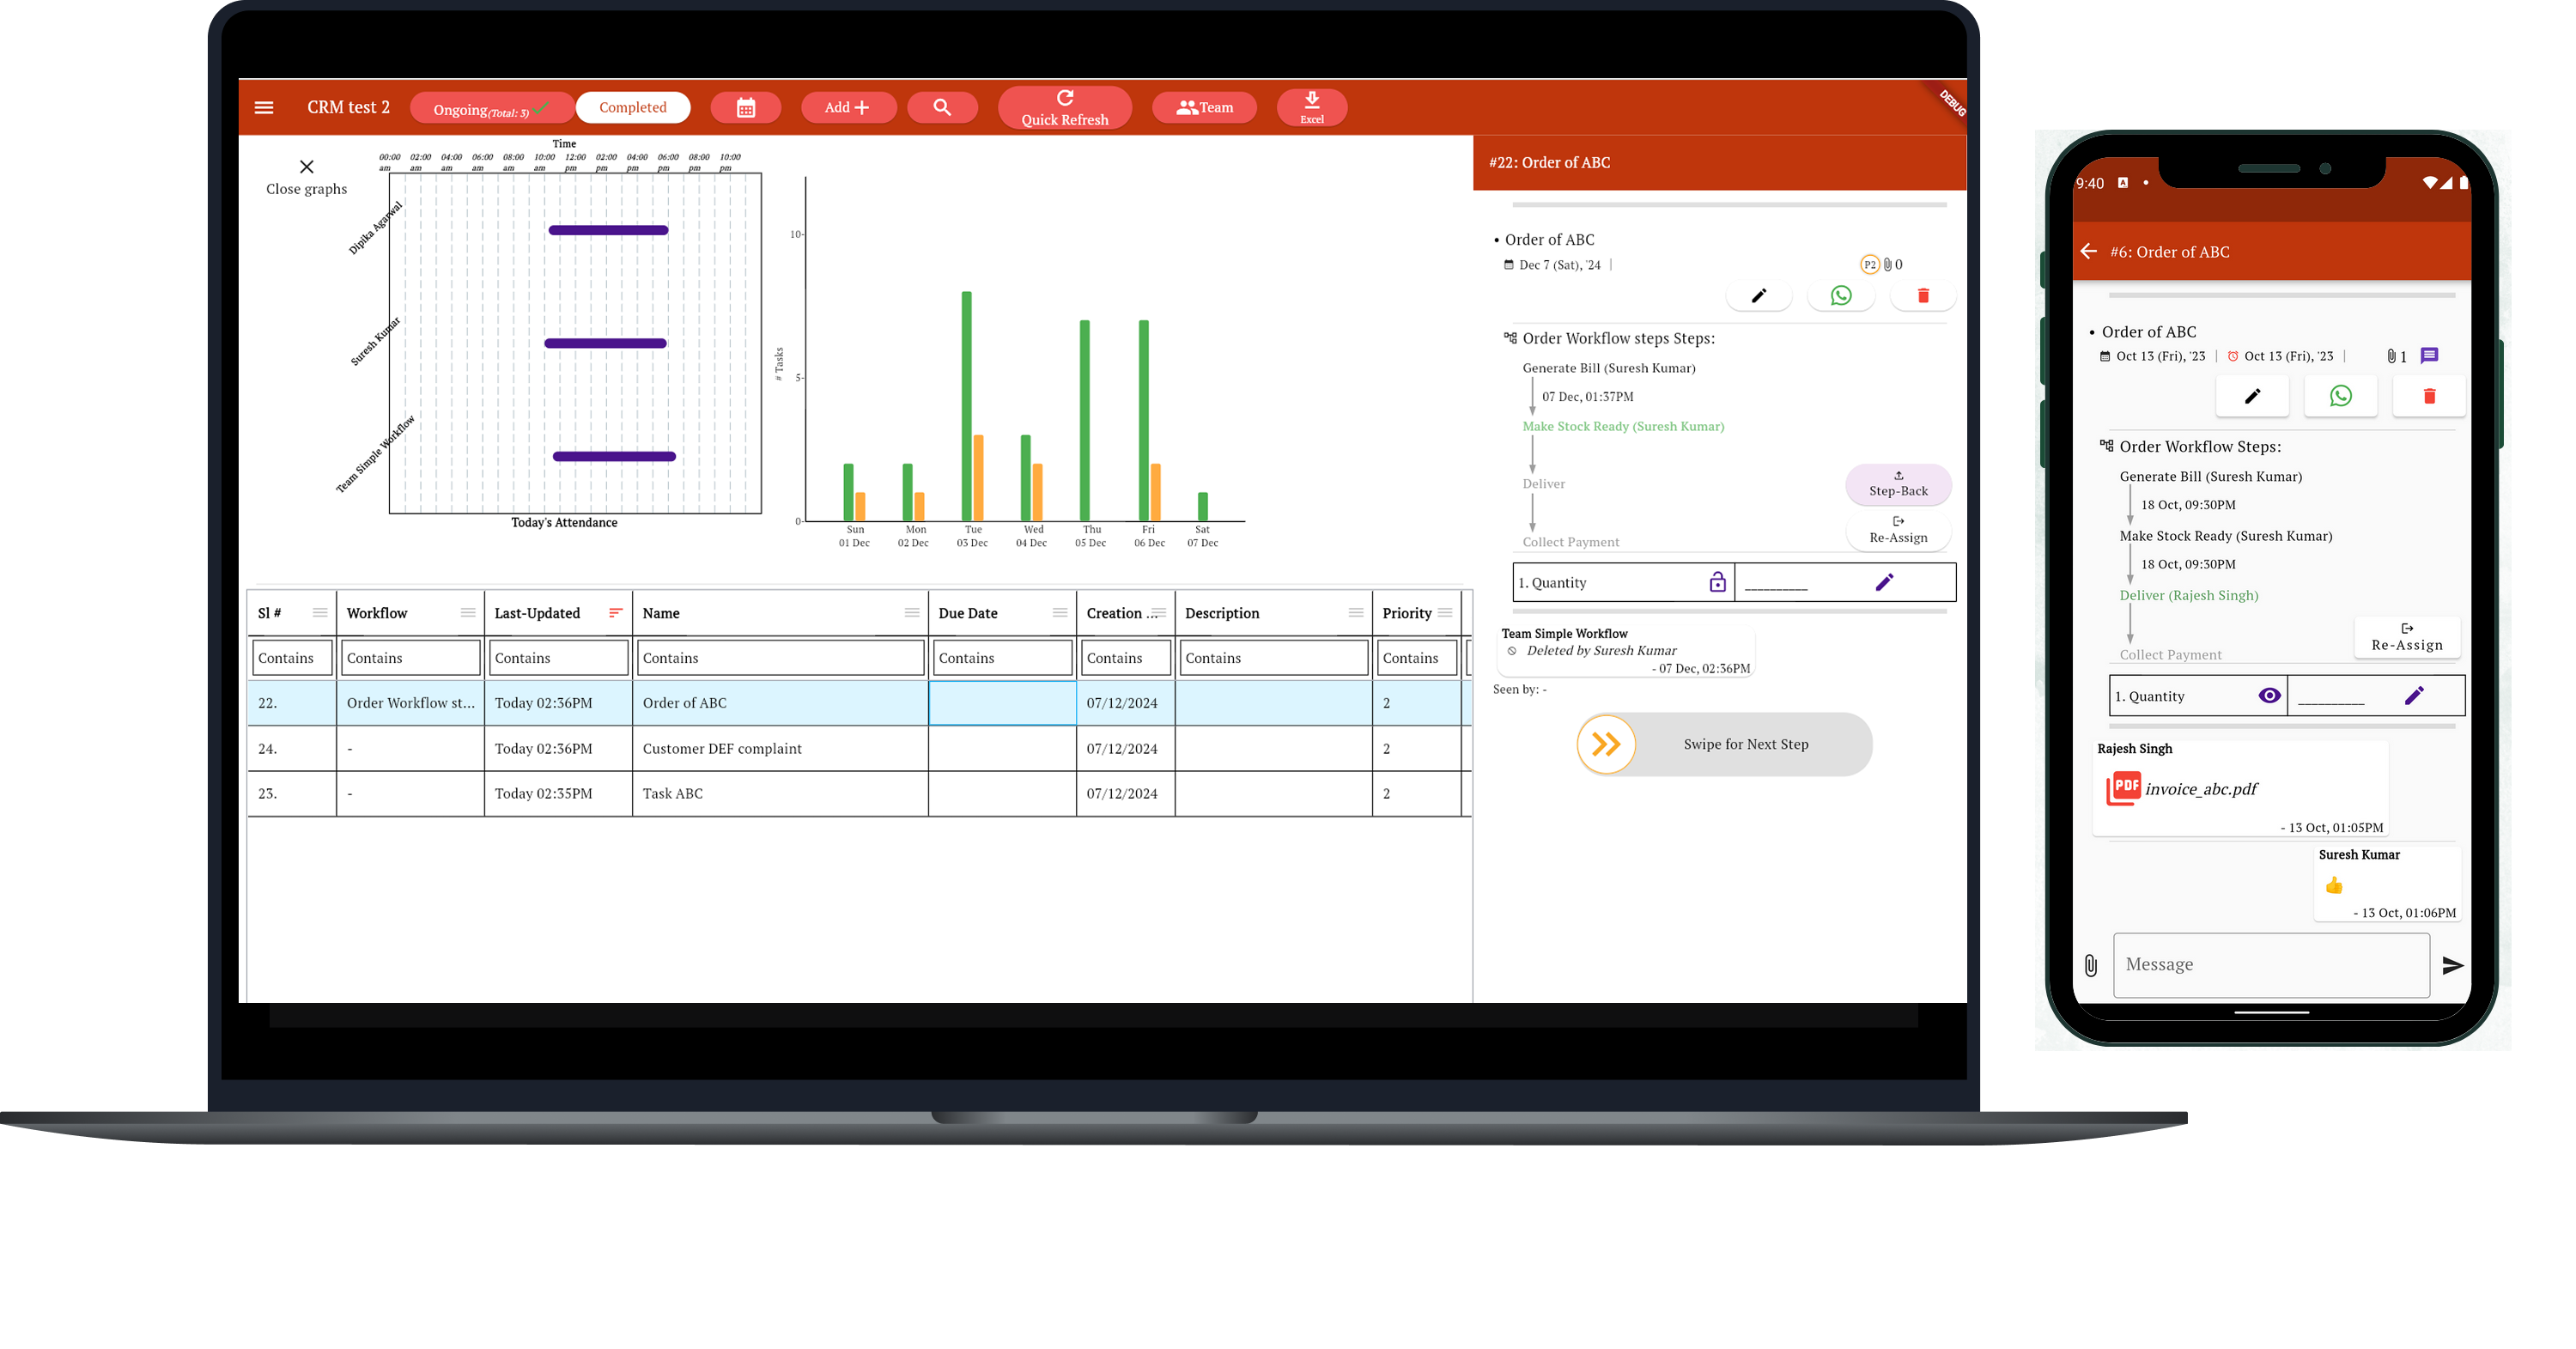The width and height of the screenshot is (2576, 1349).
Task: Click the Step-Back button
Action: [x=1898, y=484]
